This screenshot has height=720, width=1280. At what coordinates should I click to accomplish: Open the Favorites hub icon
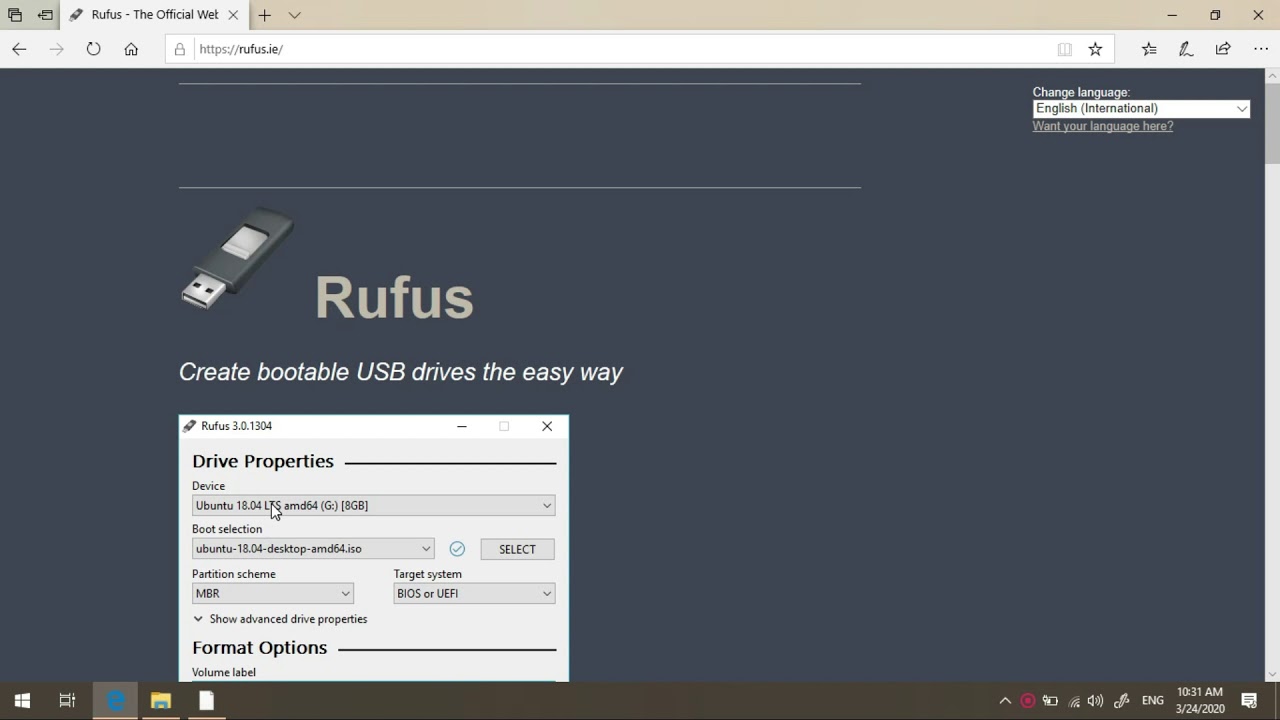click(x=1149, y=49)
